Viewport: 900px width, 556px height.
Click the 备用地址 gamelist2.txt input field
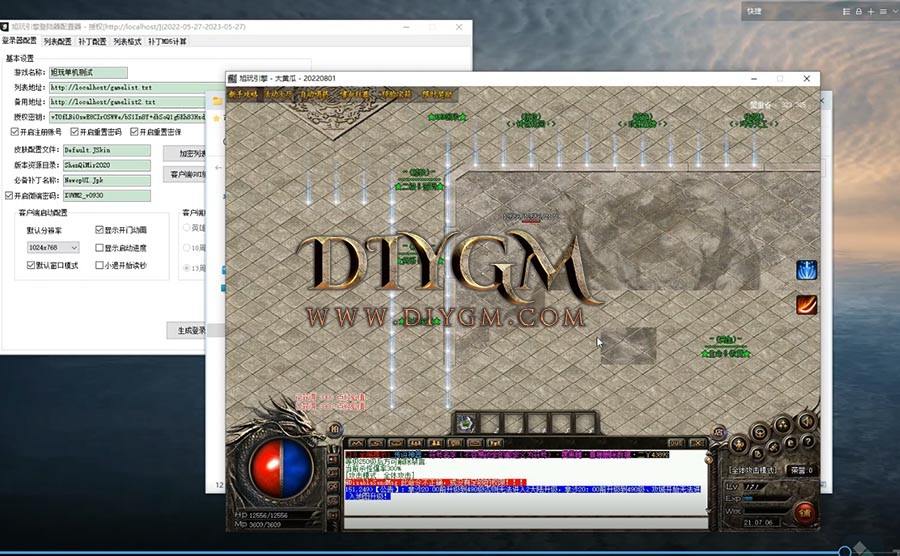click(x=127, y=102)
